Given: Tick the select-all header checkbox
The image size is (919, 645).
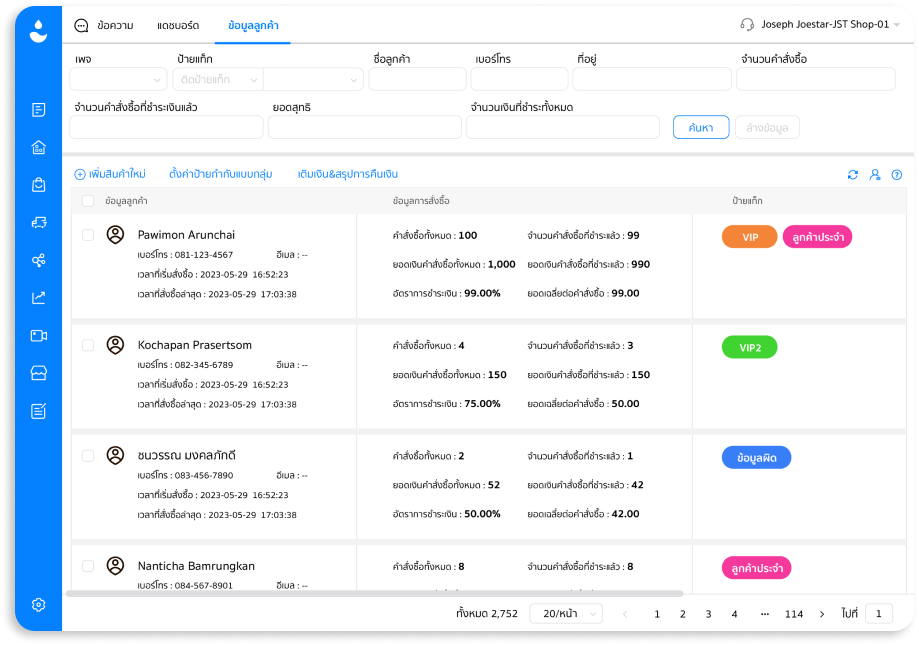Looking at the screenshot, I should click(x=88, y=201).
